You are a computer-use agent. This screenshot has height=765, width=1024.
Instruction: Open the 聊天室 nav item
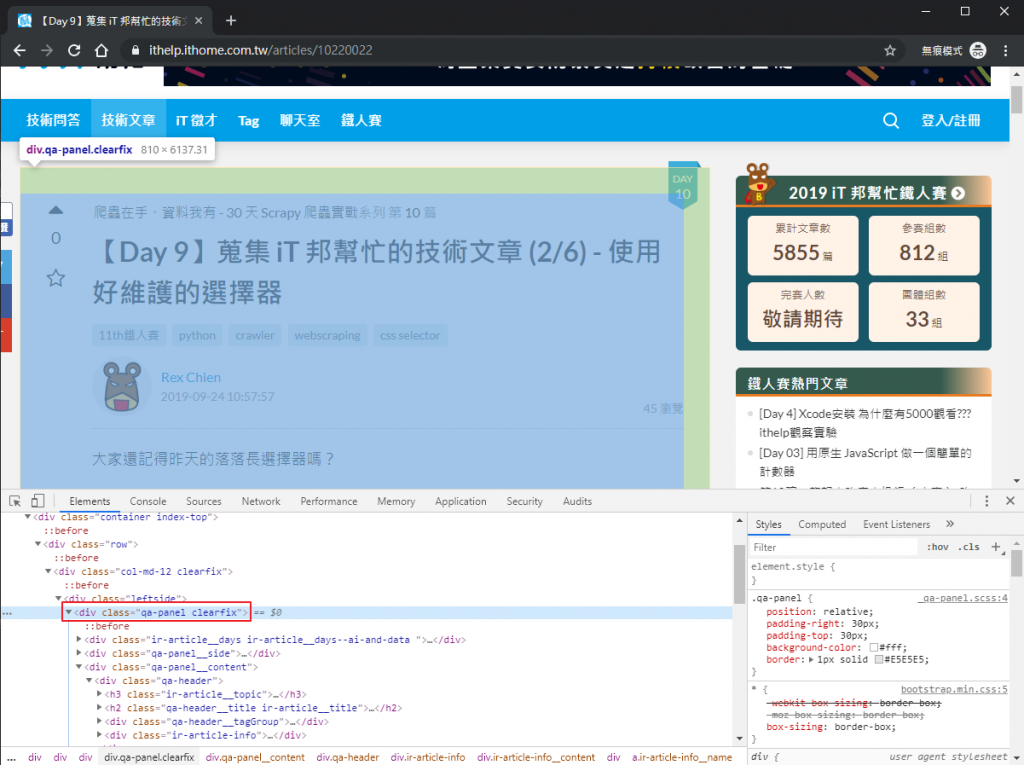coord(300,120)
